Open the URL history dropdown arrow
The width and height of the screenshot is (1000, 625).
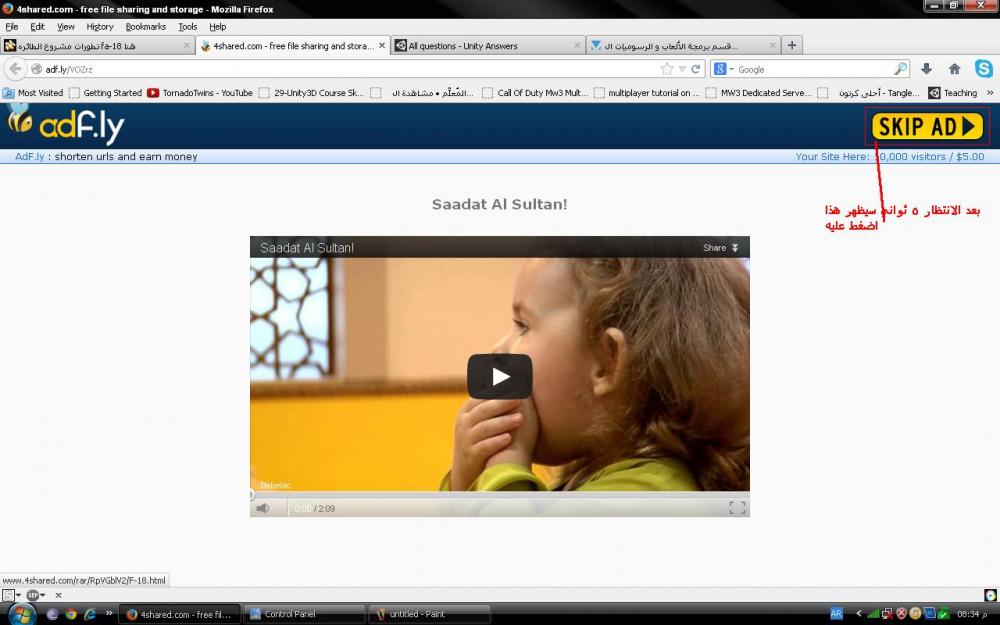pos(682,70)
